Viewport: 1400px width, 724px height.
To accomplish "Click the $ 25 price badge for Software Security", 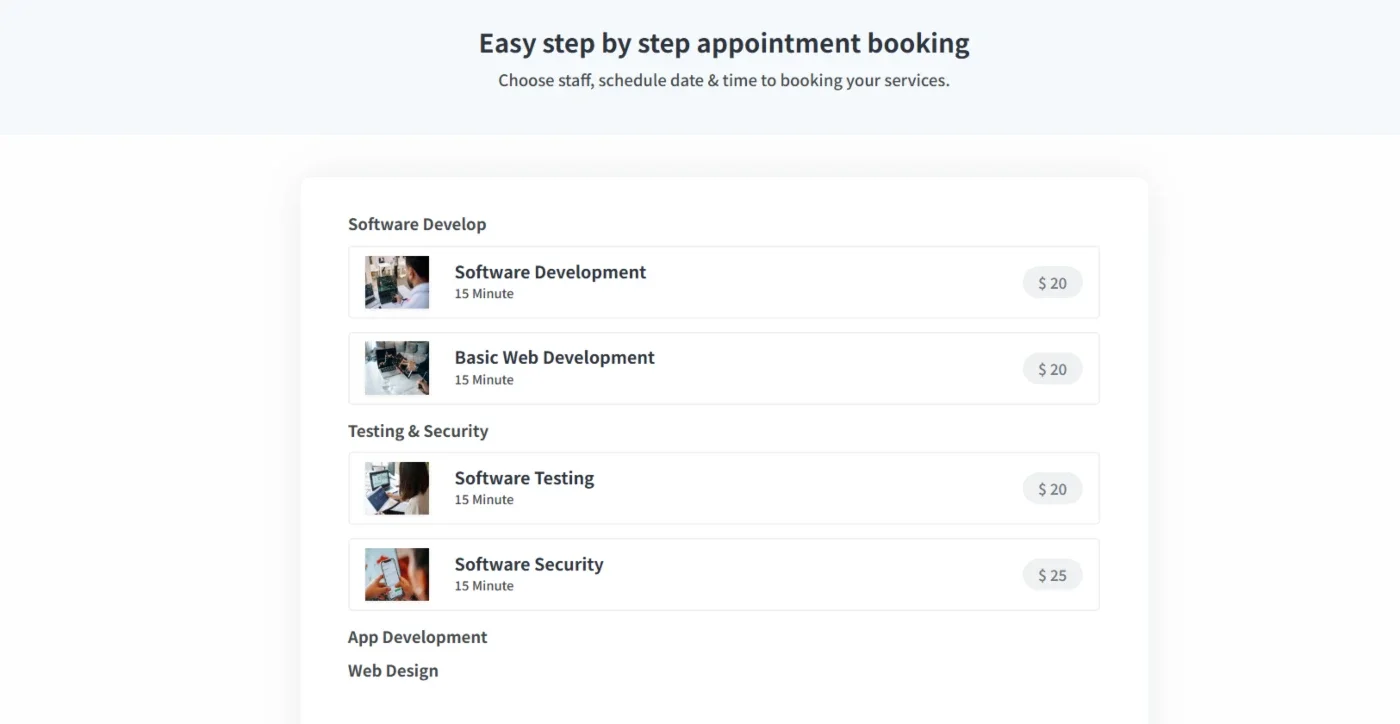I will (1052, 575).
